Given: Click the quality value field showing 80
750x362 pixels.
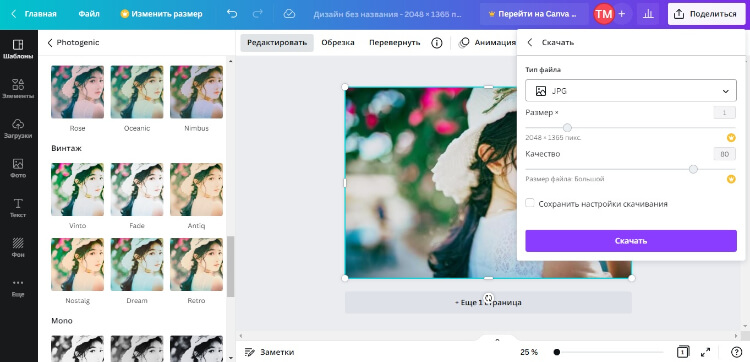Looking at the screenshot, I should [724, 154].
